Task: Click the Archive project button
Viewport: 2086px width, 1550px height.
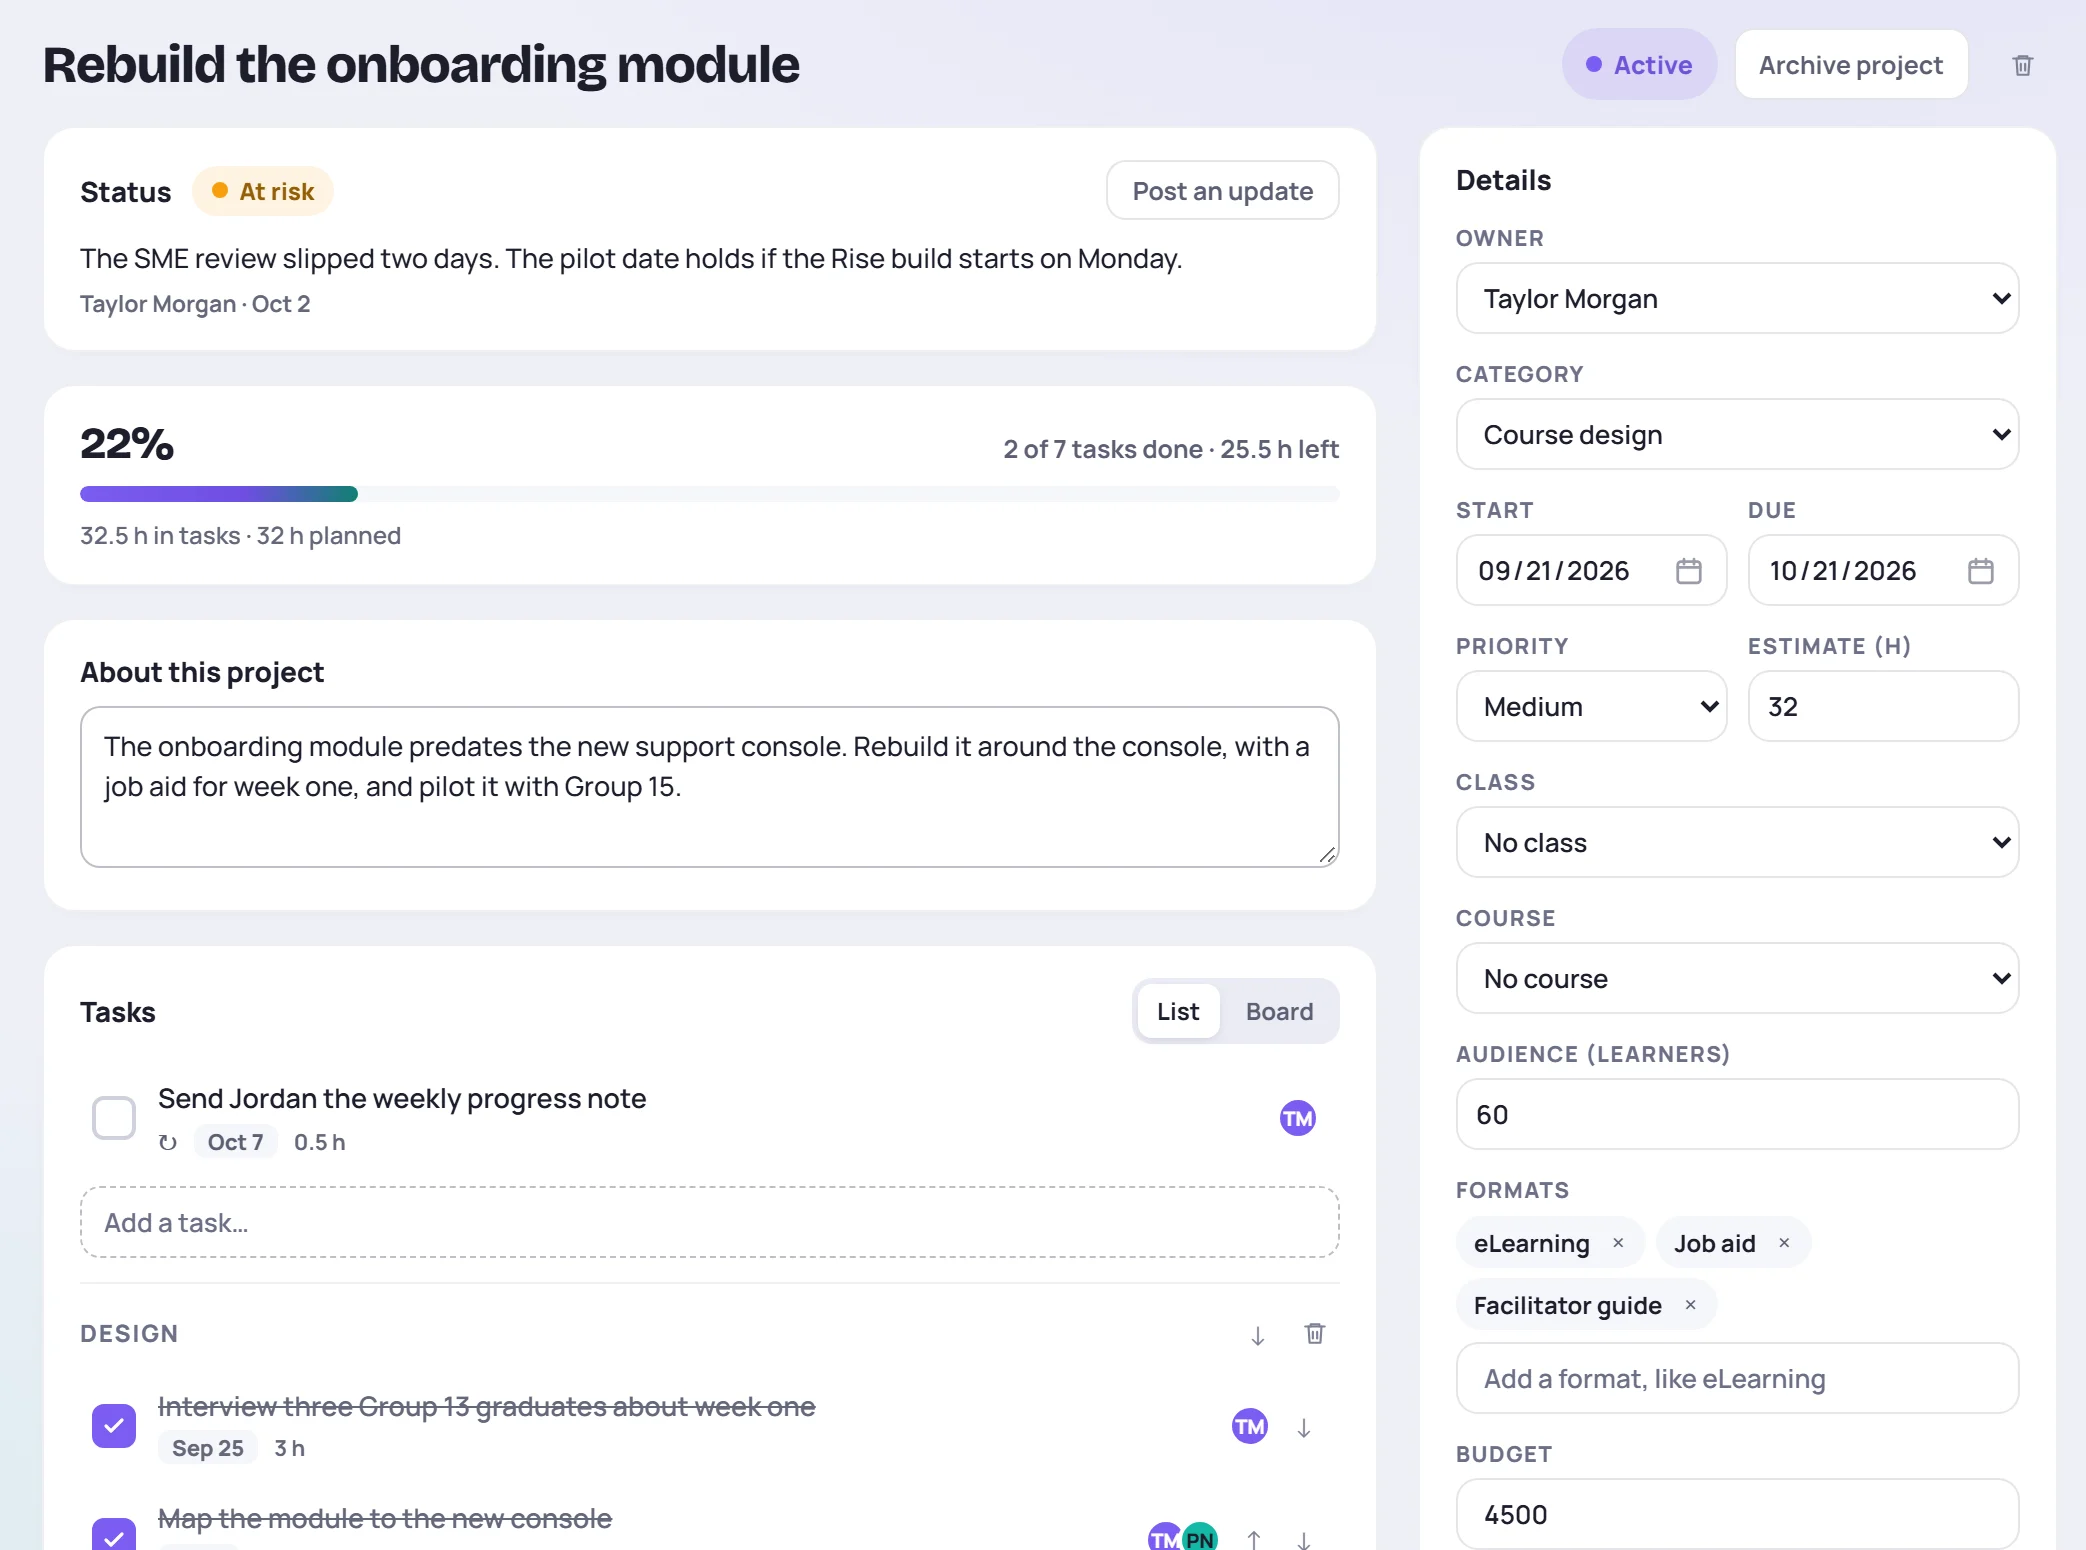Action: [x=1851, y=65]
